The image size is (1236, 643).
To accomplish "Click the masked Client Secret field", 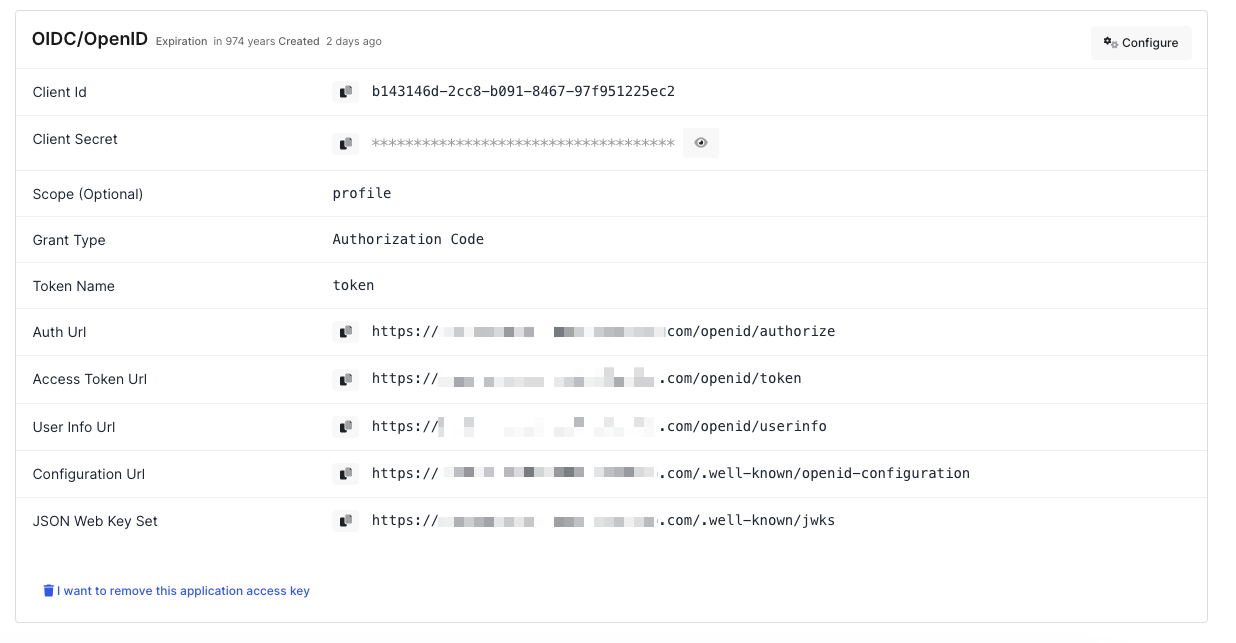I will pyautogui.click(x=520, y=142).
